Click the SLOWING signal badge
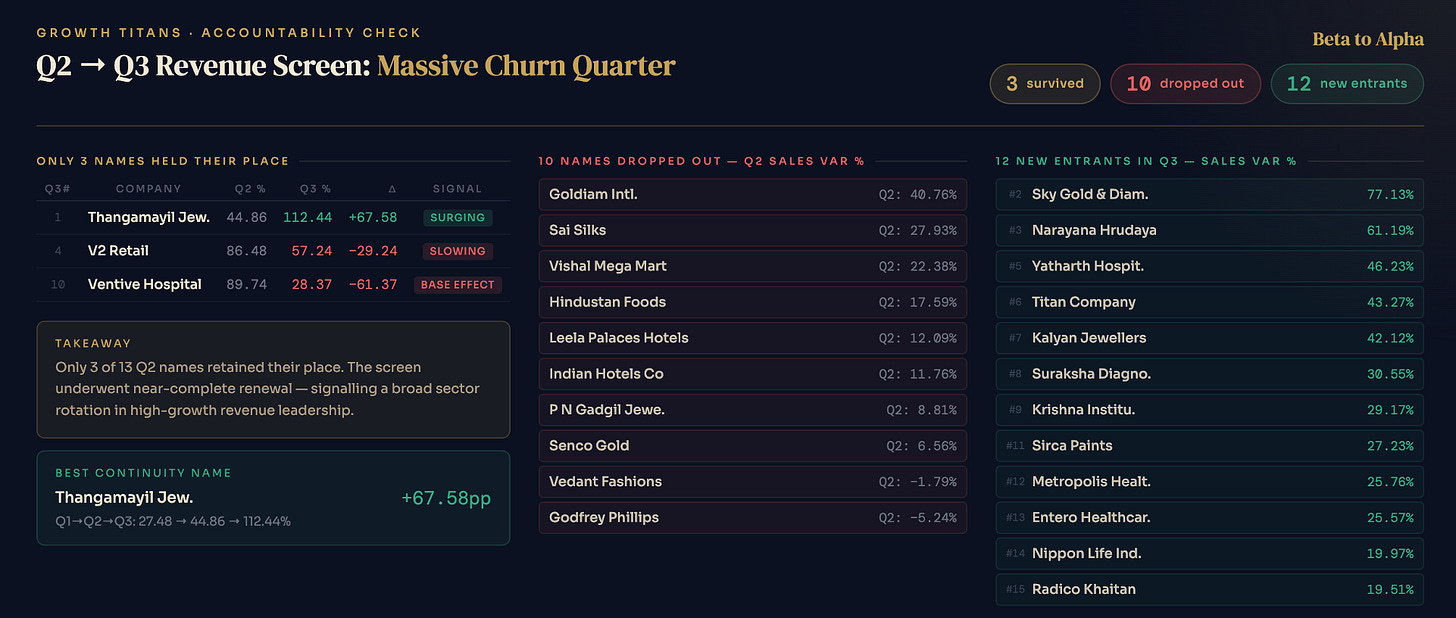 coord(458,251)
